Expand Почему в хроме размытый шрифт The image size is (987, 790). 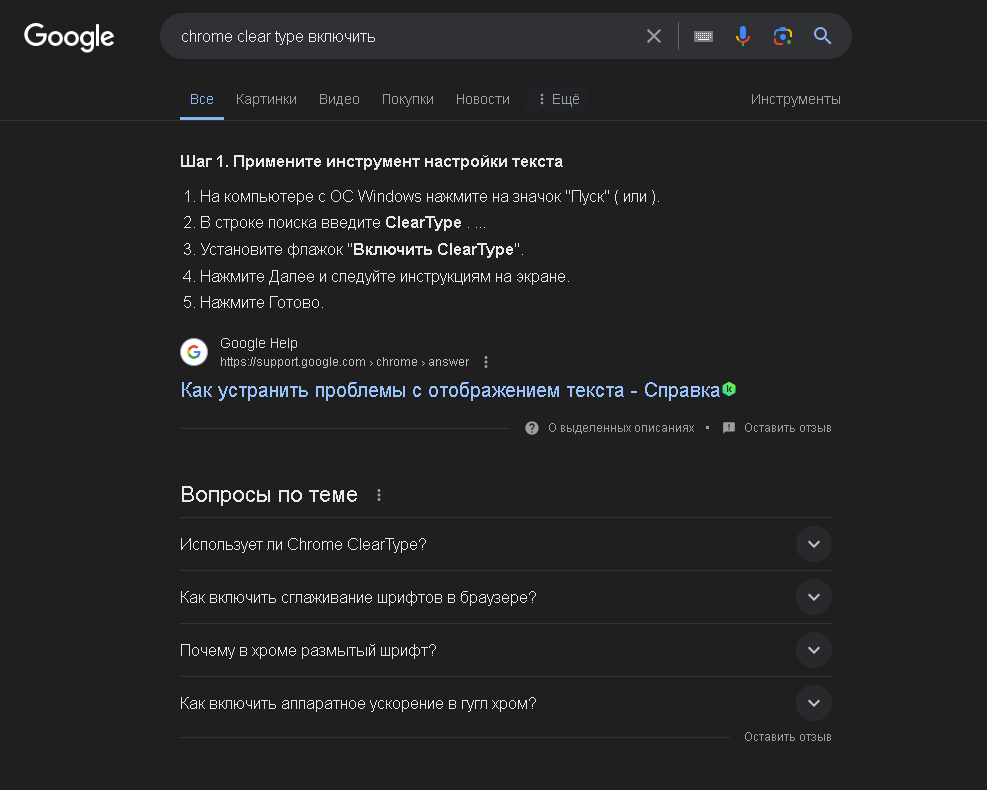813,650
